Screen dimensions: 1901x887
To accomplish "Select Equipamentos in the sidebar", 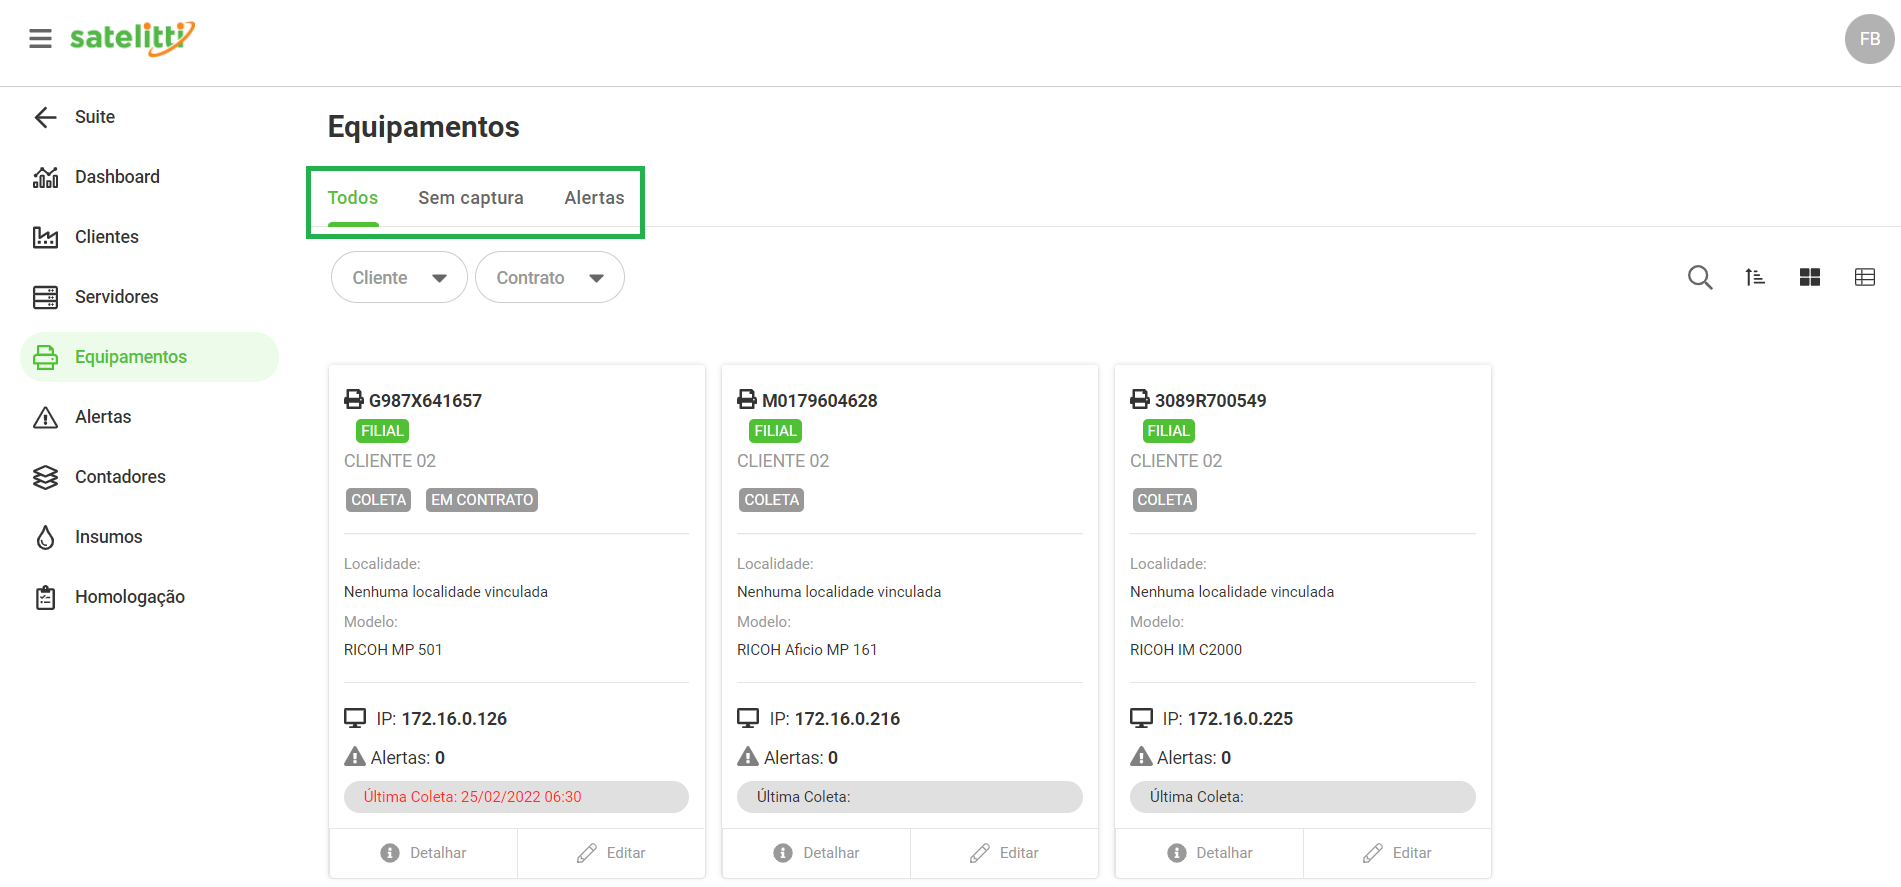I will (x=149, y=357).
